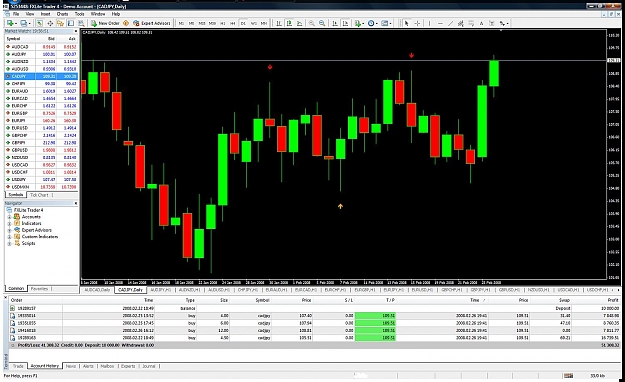Open the Indicators list dropdown
This screenshot has height=382, width=625.
(x=359, y=23)
